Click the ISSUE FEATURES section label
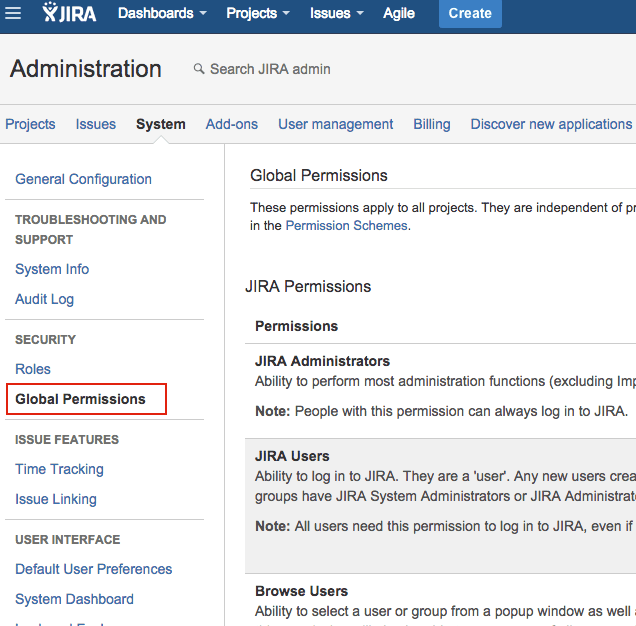This screenshot has height=626, width=636. [67, 439]
